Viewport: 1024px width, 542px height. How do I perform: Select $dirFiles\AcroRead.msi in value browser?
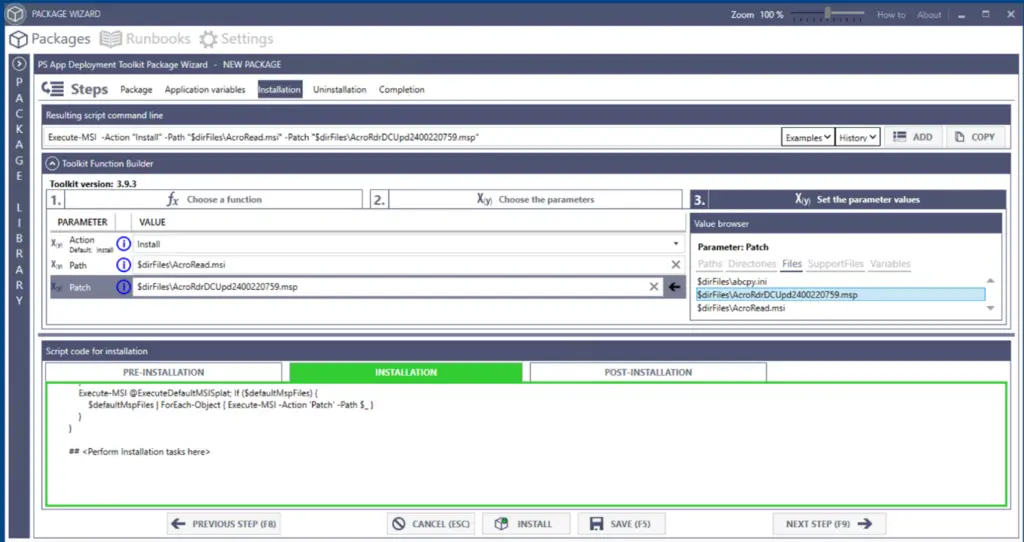(x=840, y=308)
